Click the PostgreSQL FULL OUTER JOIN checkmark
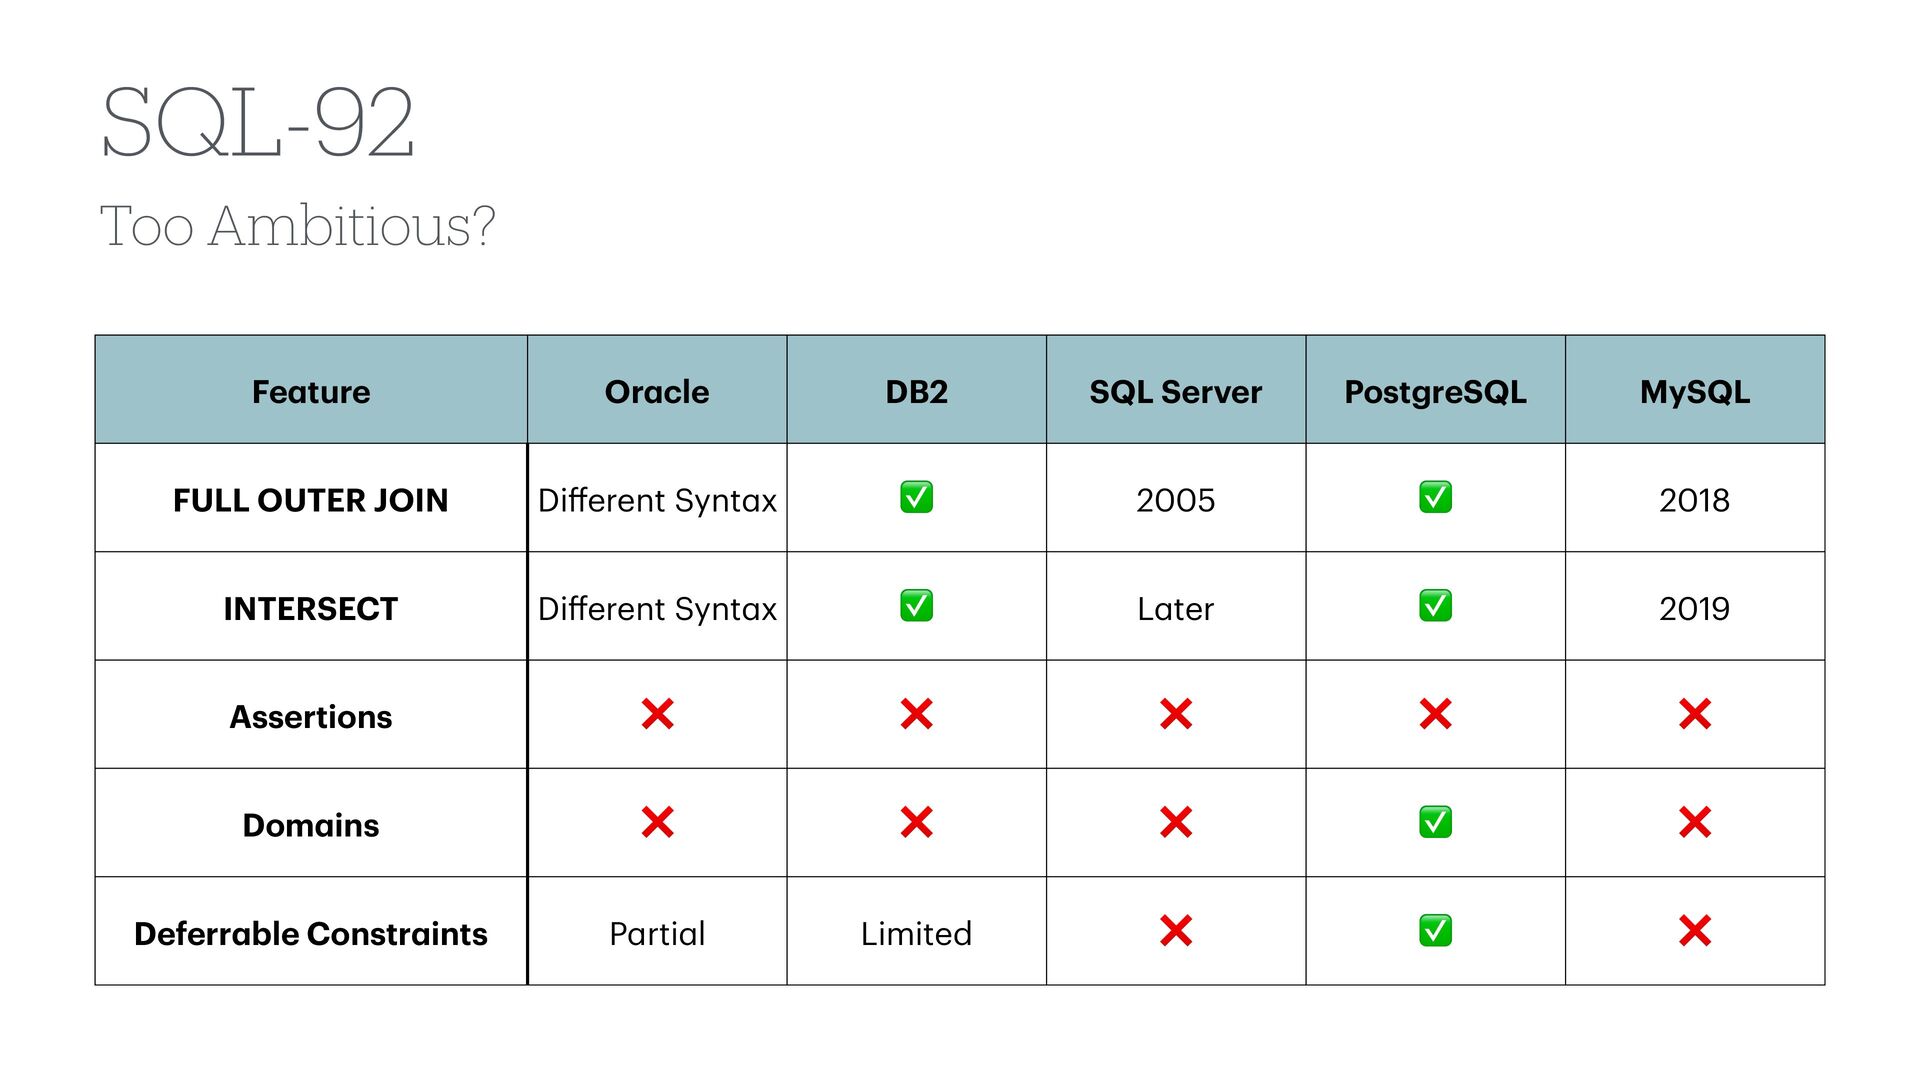The height and width of the screenshot is (1080, 1920). (1435, 497)
